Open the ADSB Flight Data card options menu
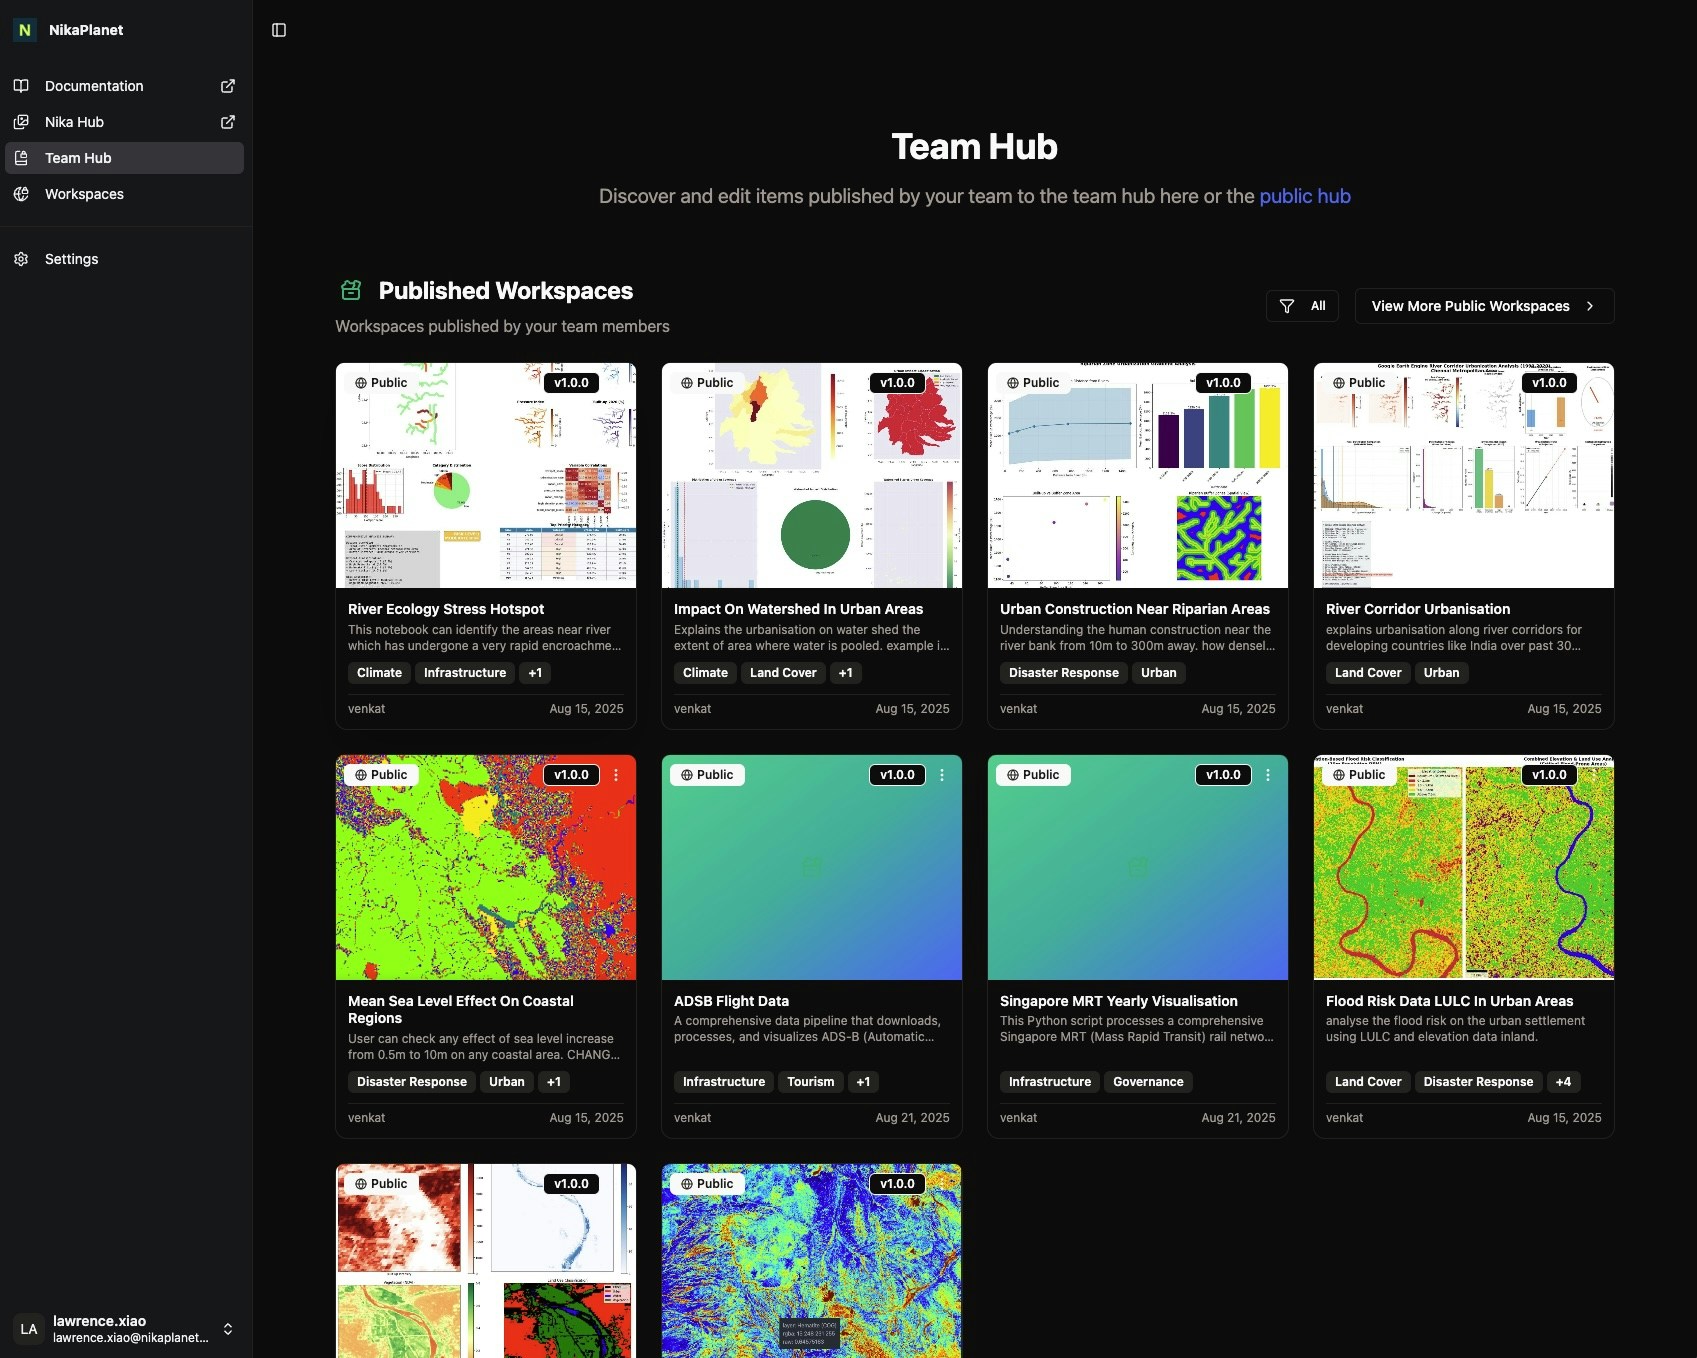This screenshot has height=1358, width=1697. [942, 775]
